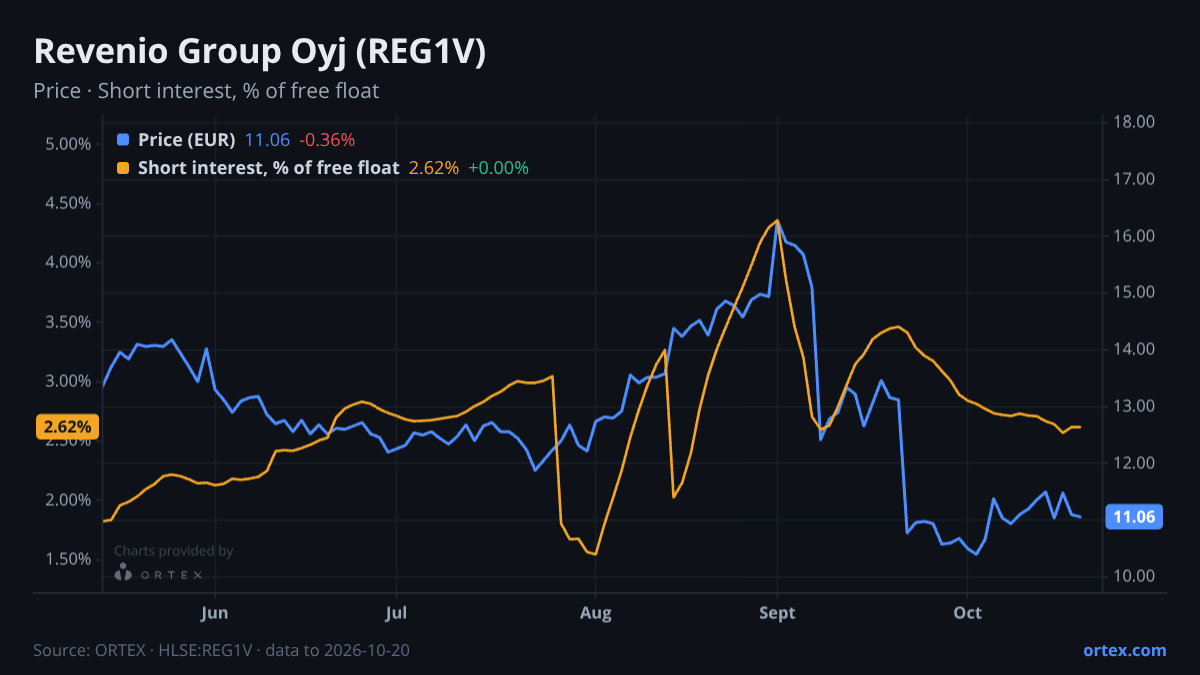Image resolution: width=1200 pixels, height=675 pixels.
Task: Click the -0.36% price change value
Action: 327,140
